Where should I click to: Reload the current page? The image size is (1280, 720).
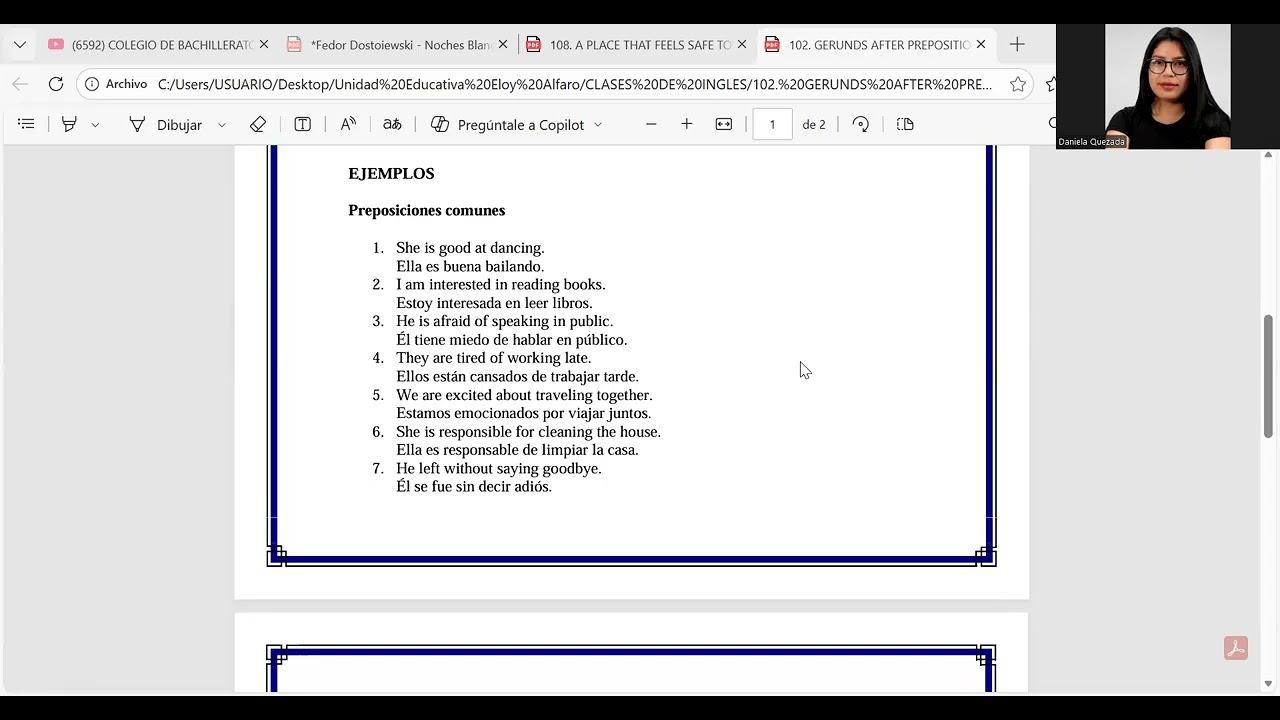(x=56, y=84)
